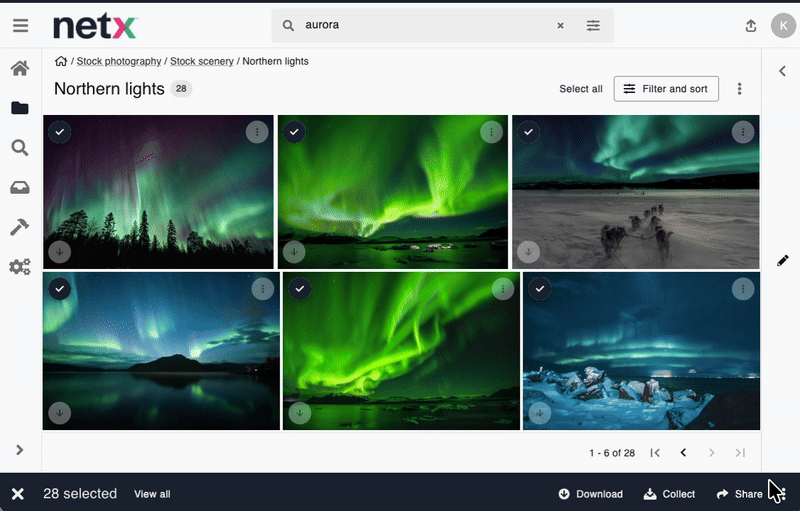Screen dimensions: 800x511
Task: Deselect the sled dogs aurora image checkbox
Action: pyautogui.click(x=528, y=132)
